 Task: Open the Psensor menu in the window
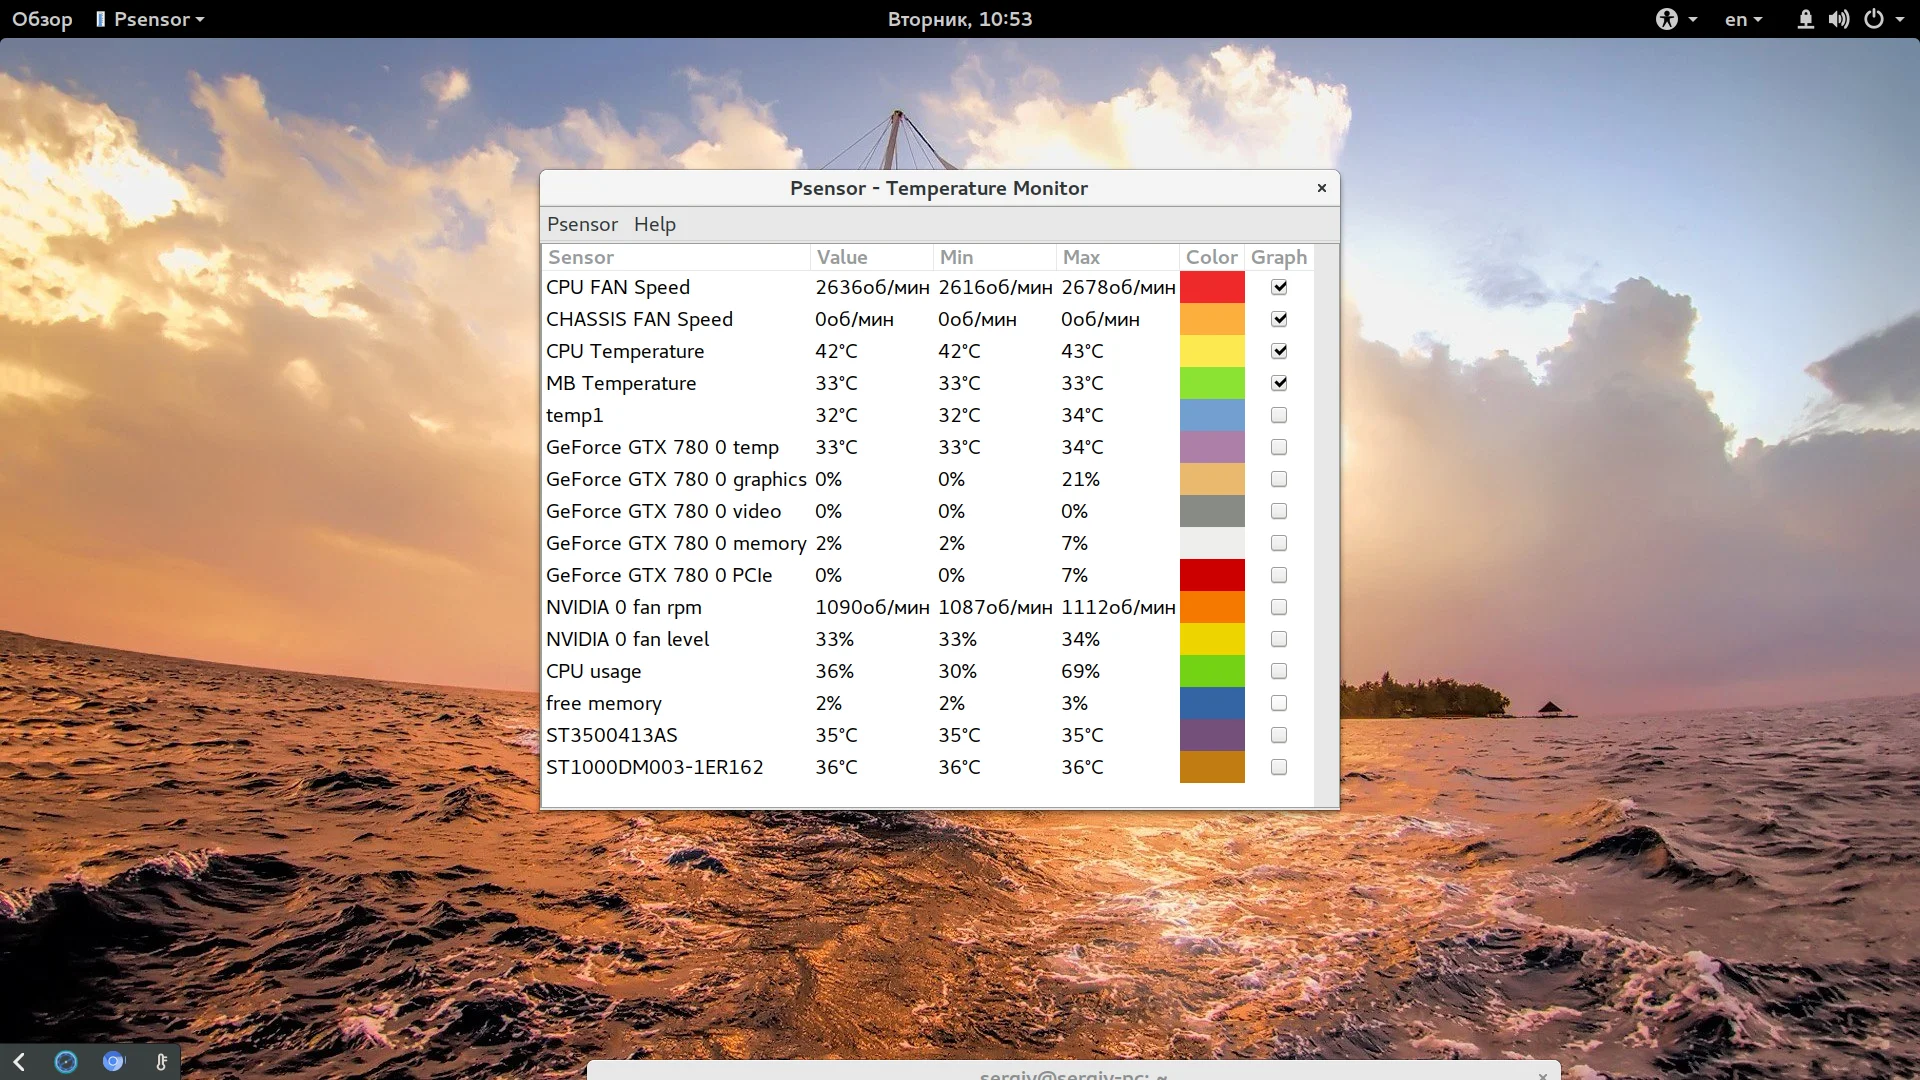coord(582,224)
